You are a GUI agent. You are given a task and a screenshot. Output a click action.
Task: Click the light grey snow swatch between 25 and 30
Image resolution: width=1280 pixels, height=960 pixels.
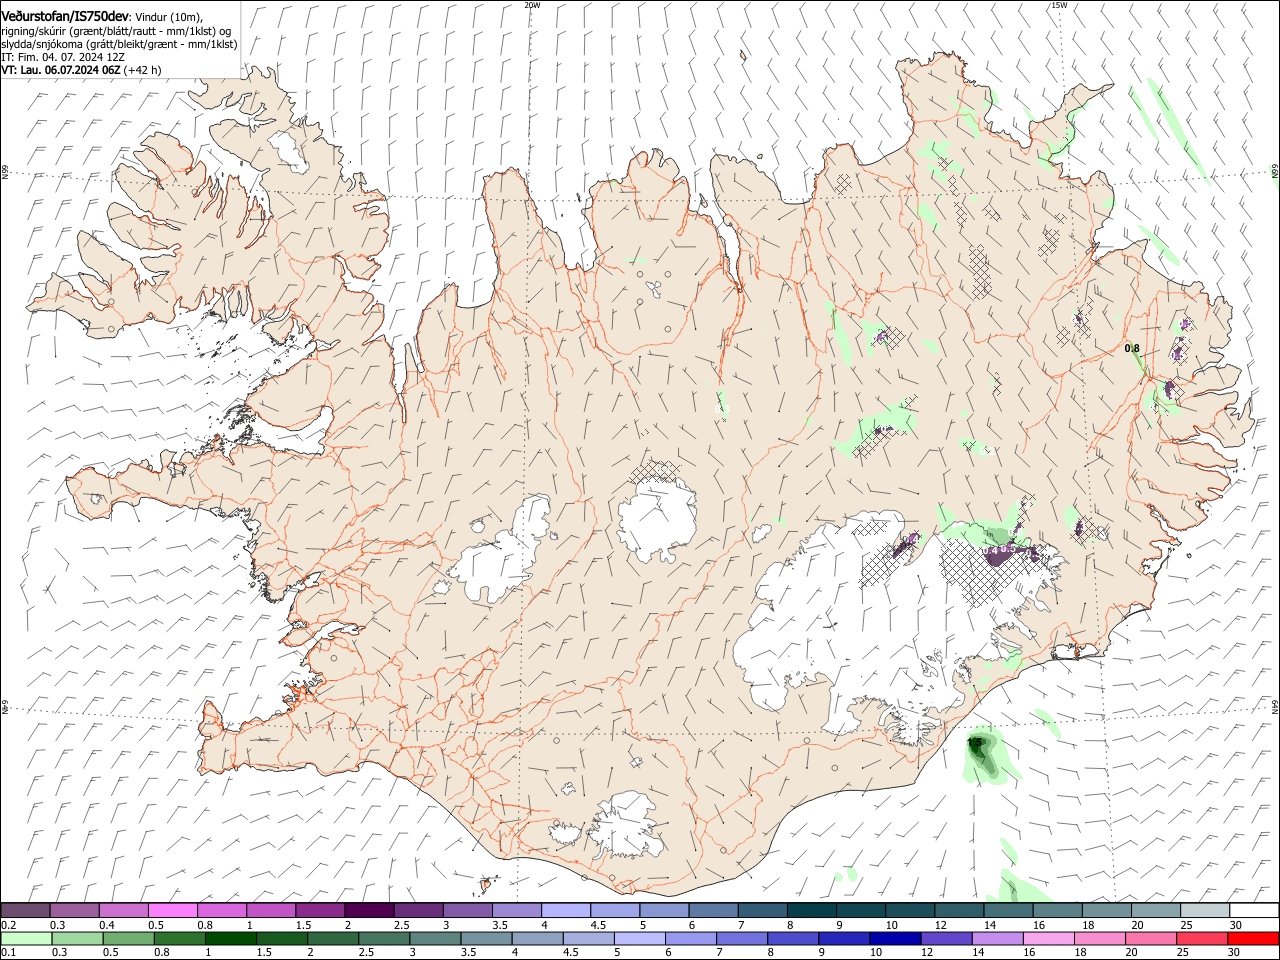(x=1204, y=910)
